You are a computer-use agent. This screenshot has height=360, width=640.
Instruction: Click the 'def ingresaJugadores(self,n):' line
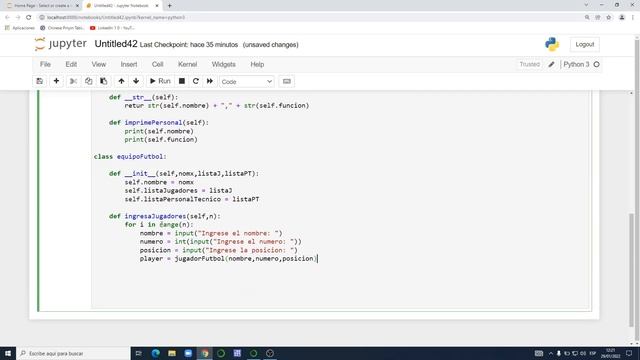click(x=164, y=216)
